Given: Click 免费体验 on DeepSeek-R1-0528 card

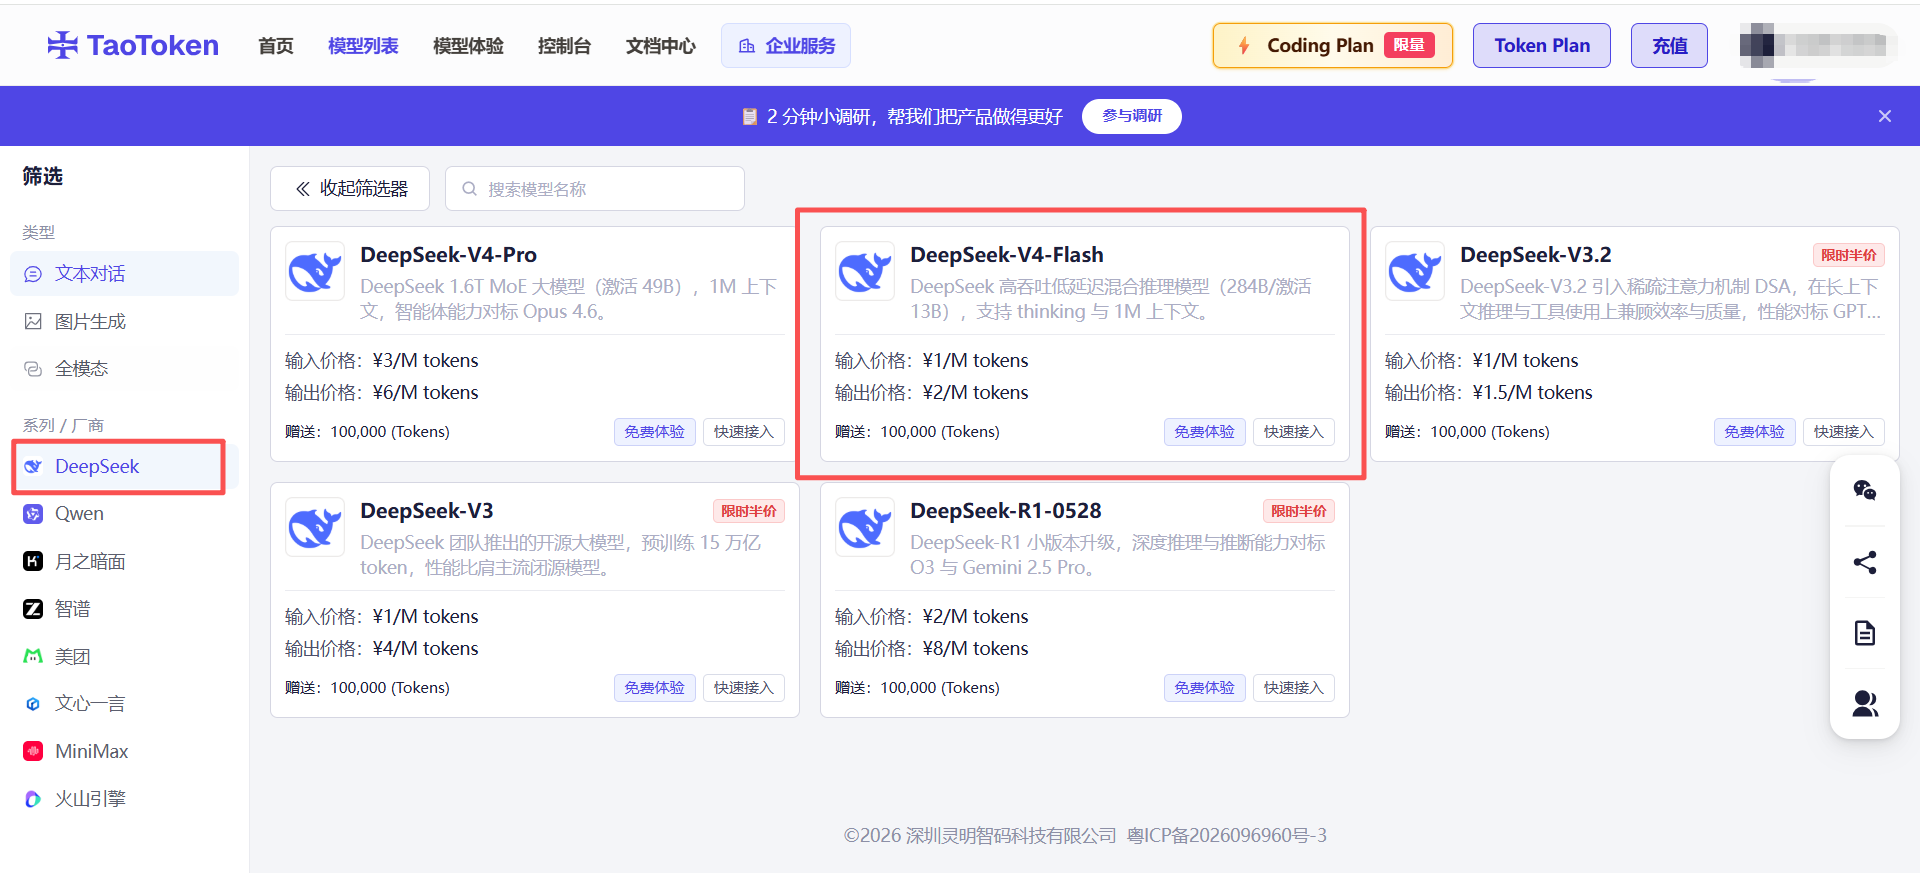Looking at the screenshot, I should [x=1205, y=688].
